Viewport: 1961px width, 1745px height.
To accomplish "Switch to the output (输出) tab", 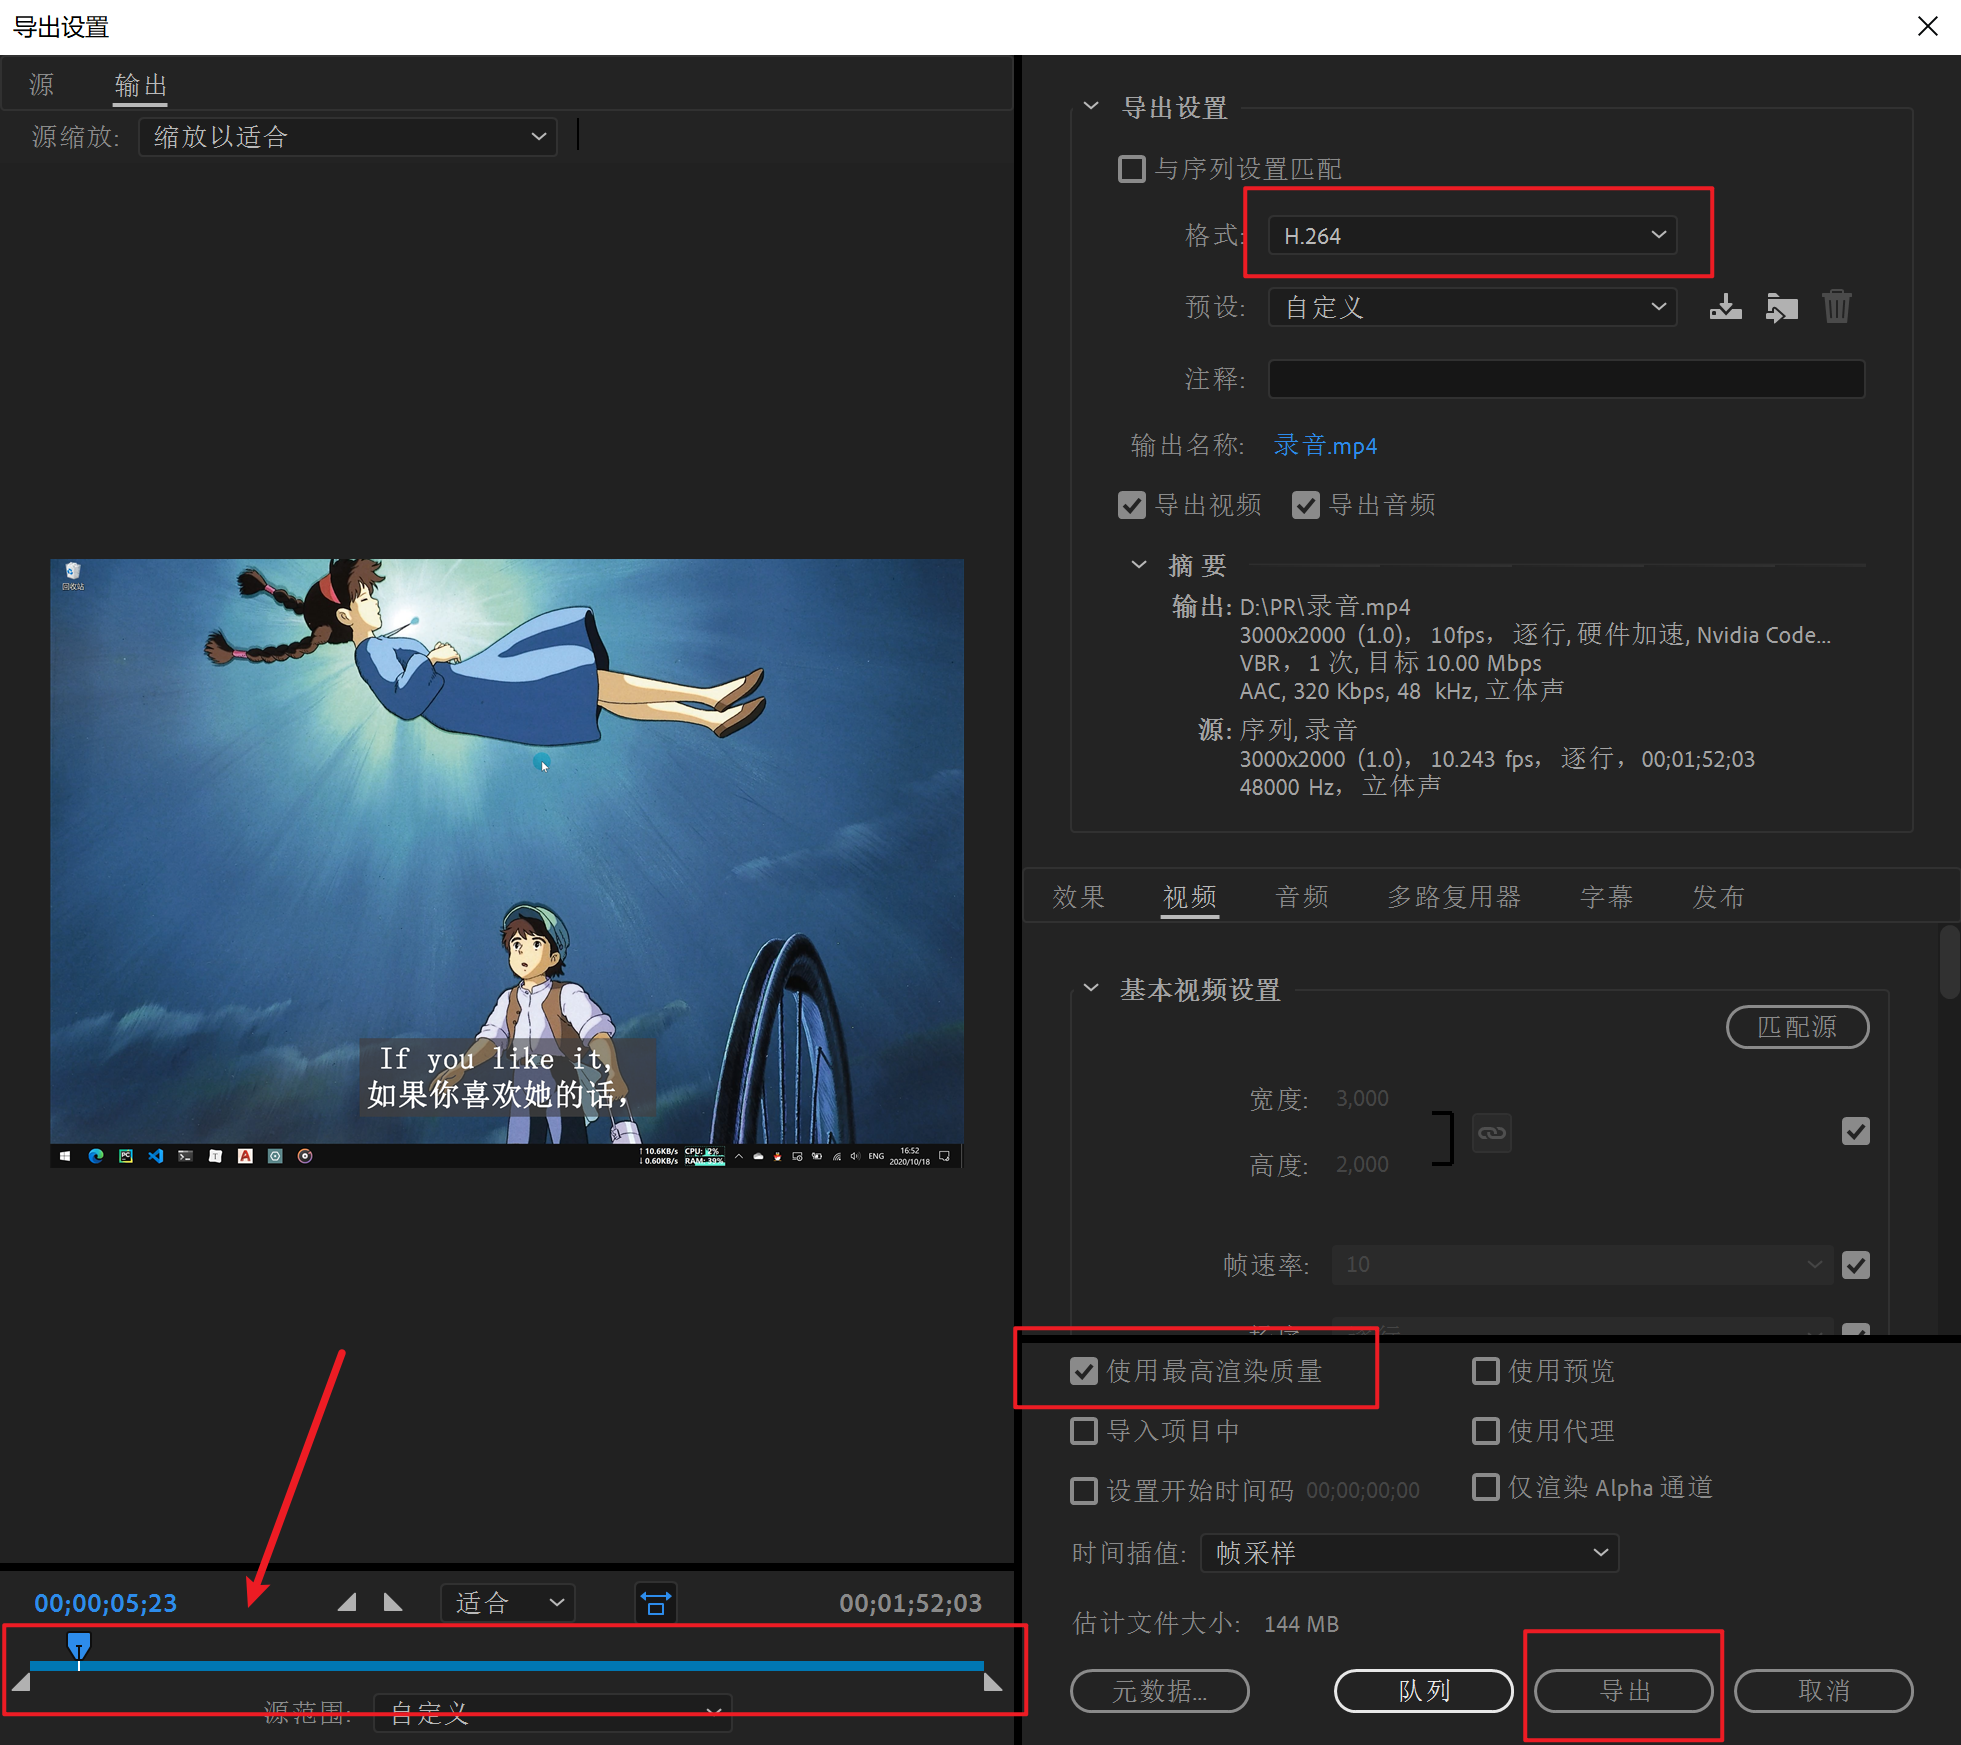I will point(140,85).
